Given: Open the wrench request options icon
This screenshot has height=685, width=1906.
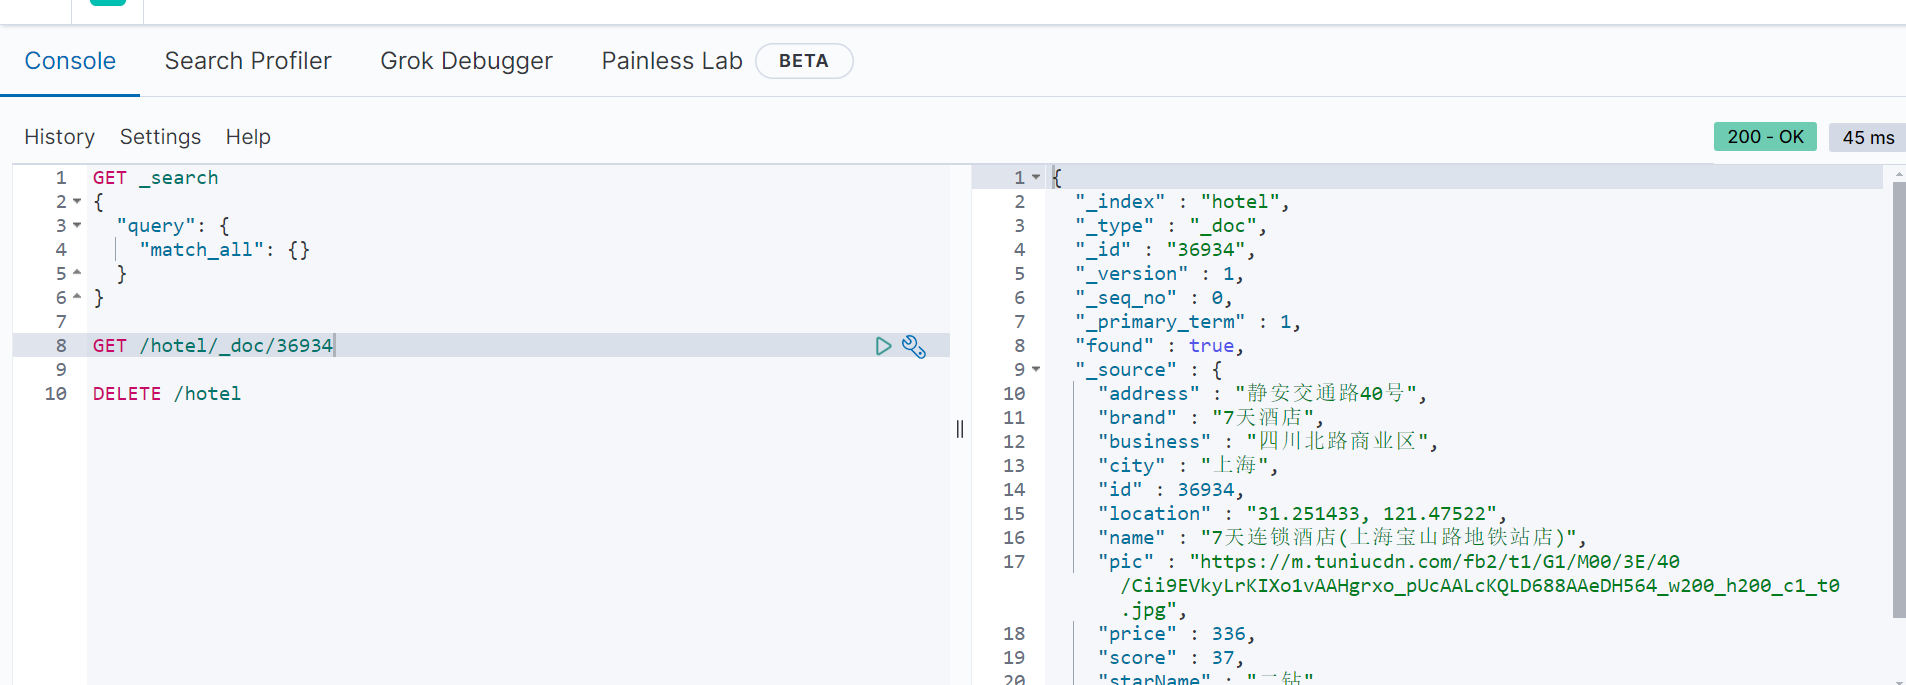Looking at the screenshot, I should pos(914,346).
